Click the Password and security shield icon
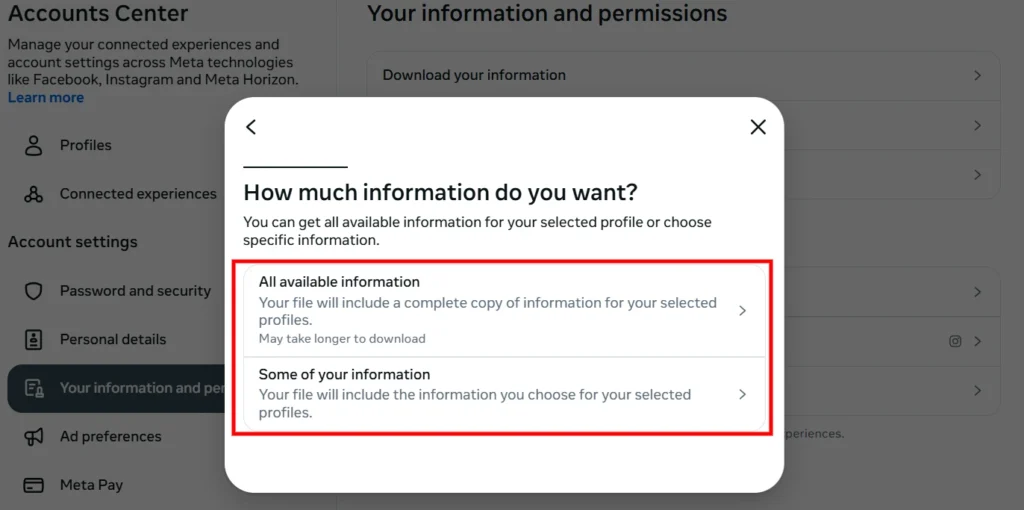The width and height of the screenshot is (1024, 510). (x=33, y=291)
